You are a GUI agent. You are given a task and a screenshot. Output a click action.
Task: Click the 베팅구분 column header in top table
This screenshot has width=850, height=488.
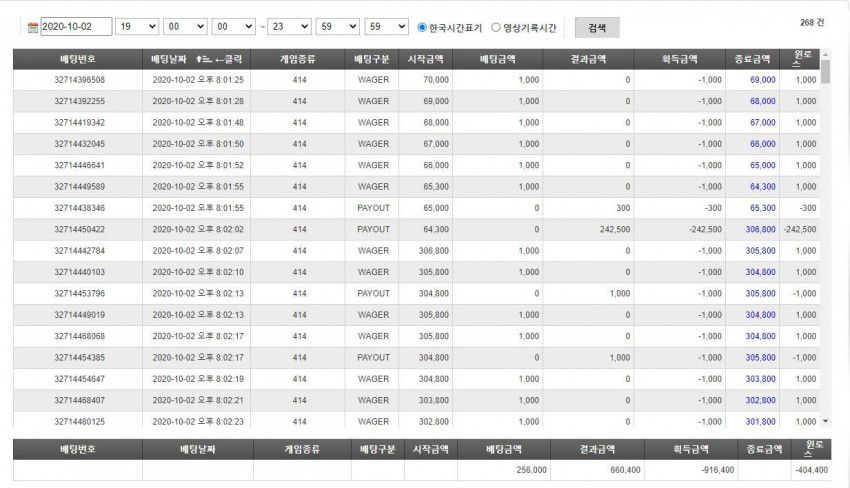coord(372,59)
